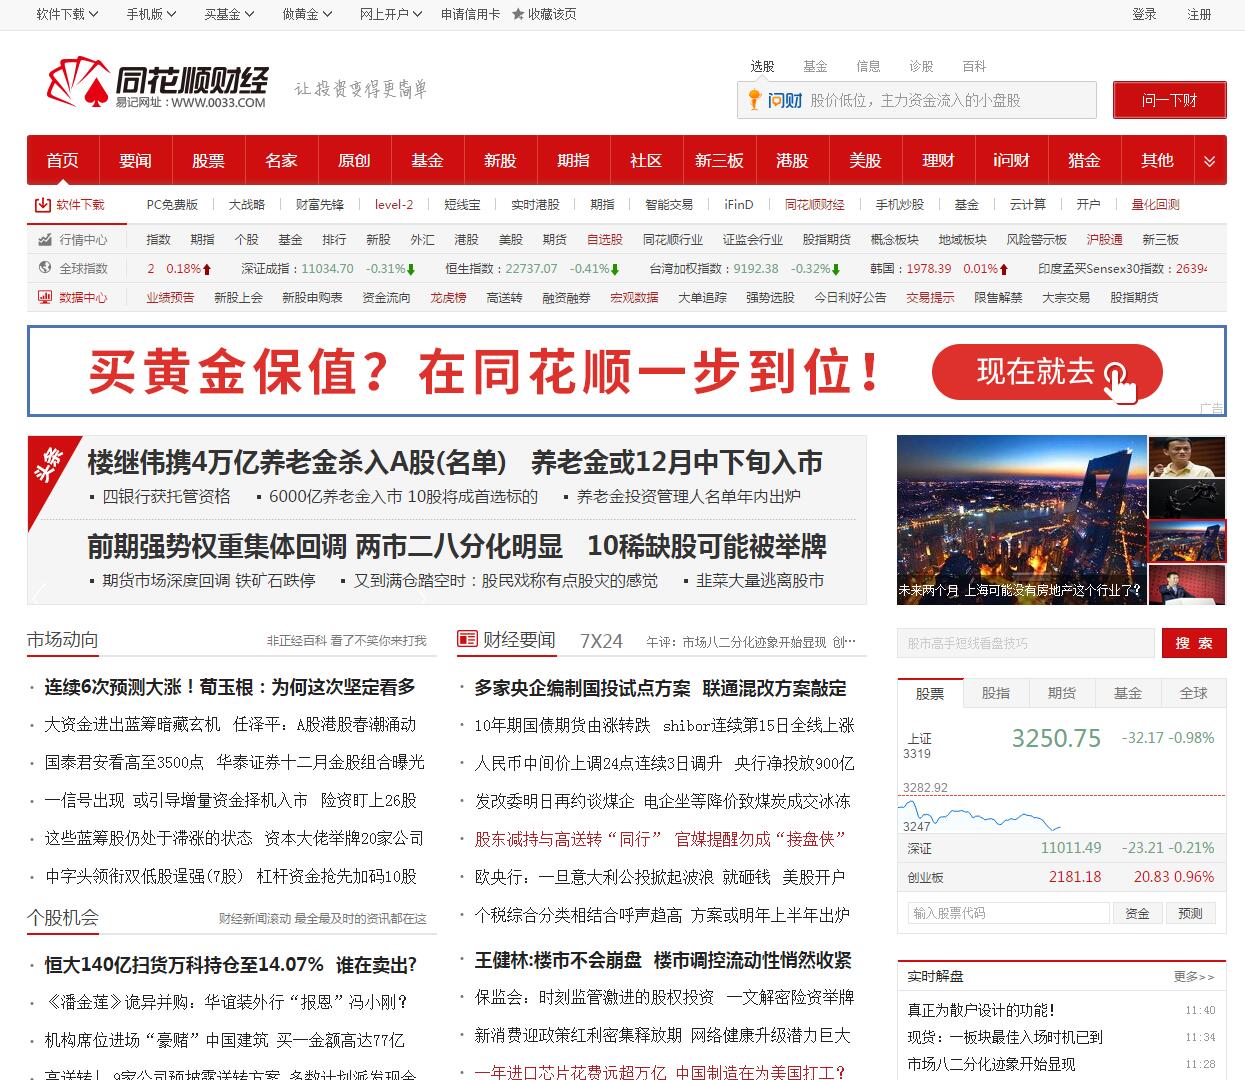Click the 资金 button in quote widget

tap(1138, 913)
